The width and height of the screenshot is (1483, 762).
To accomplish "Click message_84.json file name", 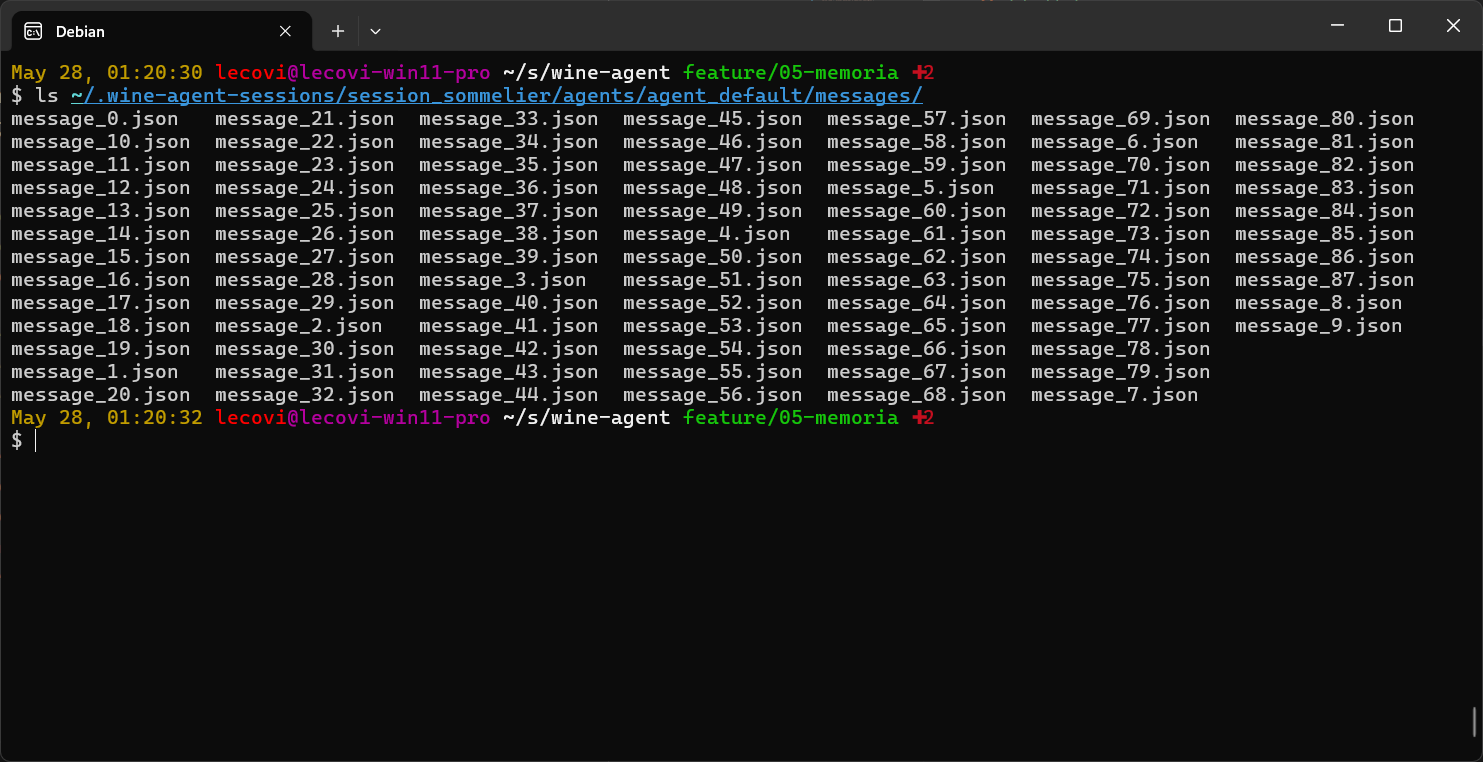I will (x=1324, y=211).
